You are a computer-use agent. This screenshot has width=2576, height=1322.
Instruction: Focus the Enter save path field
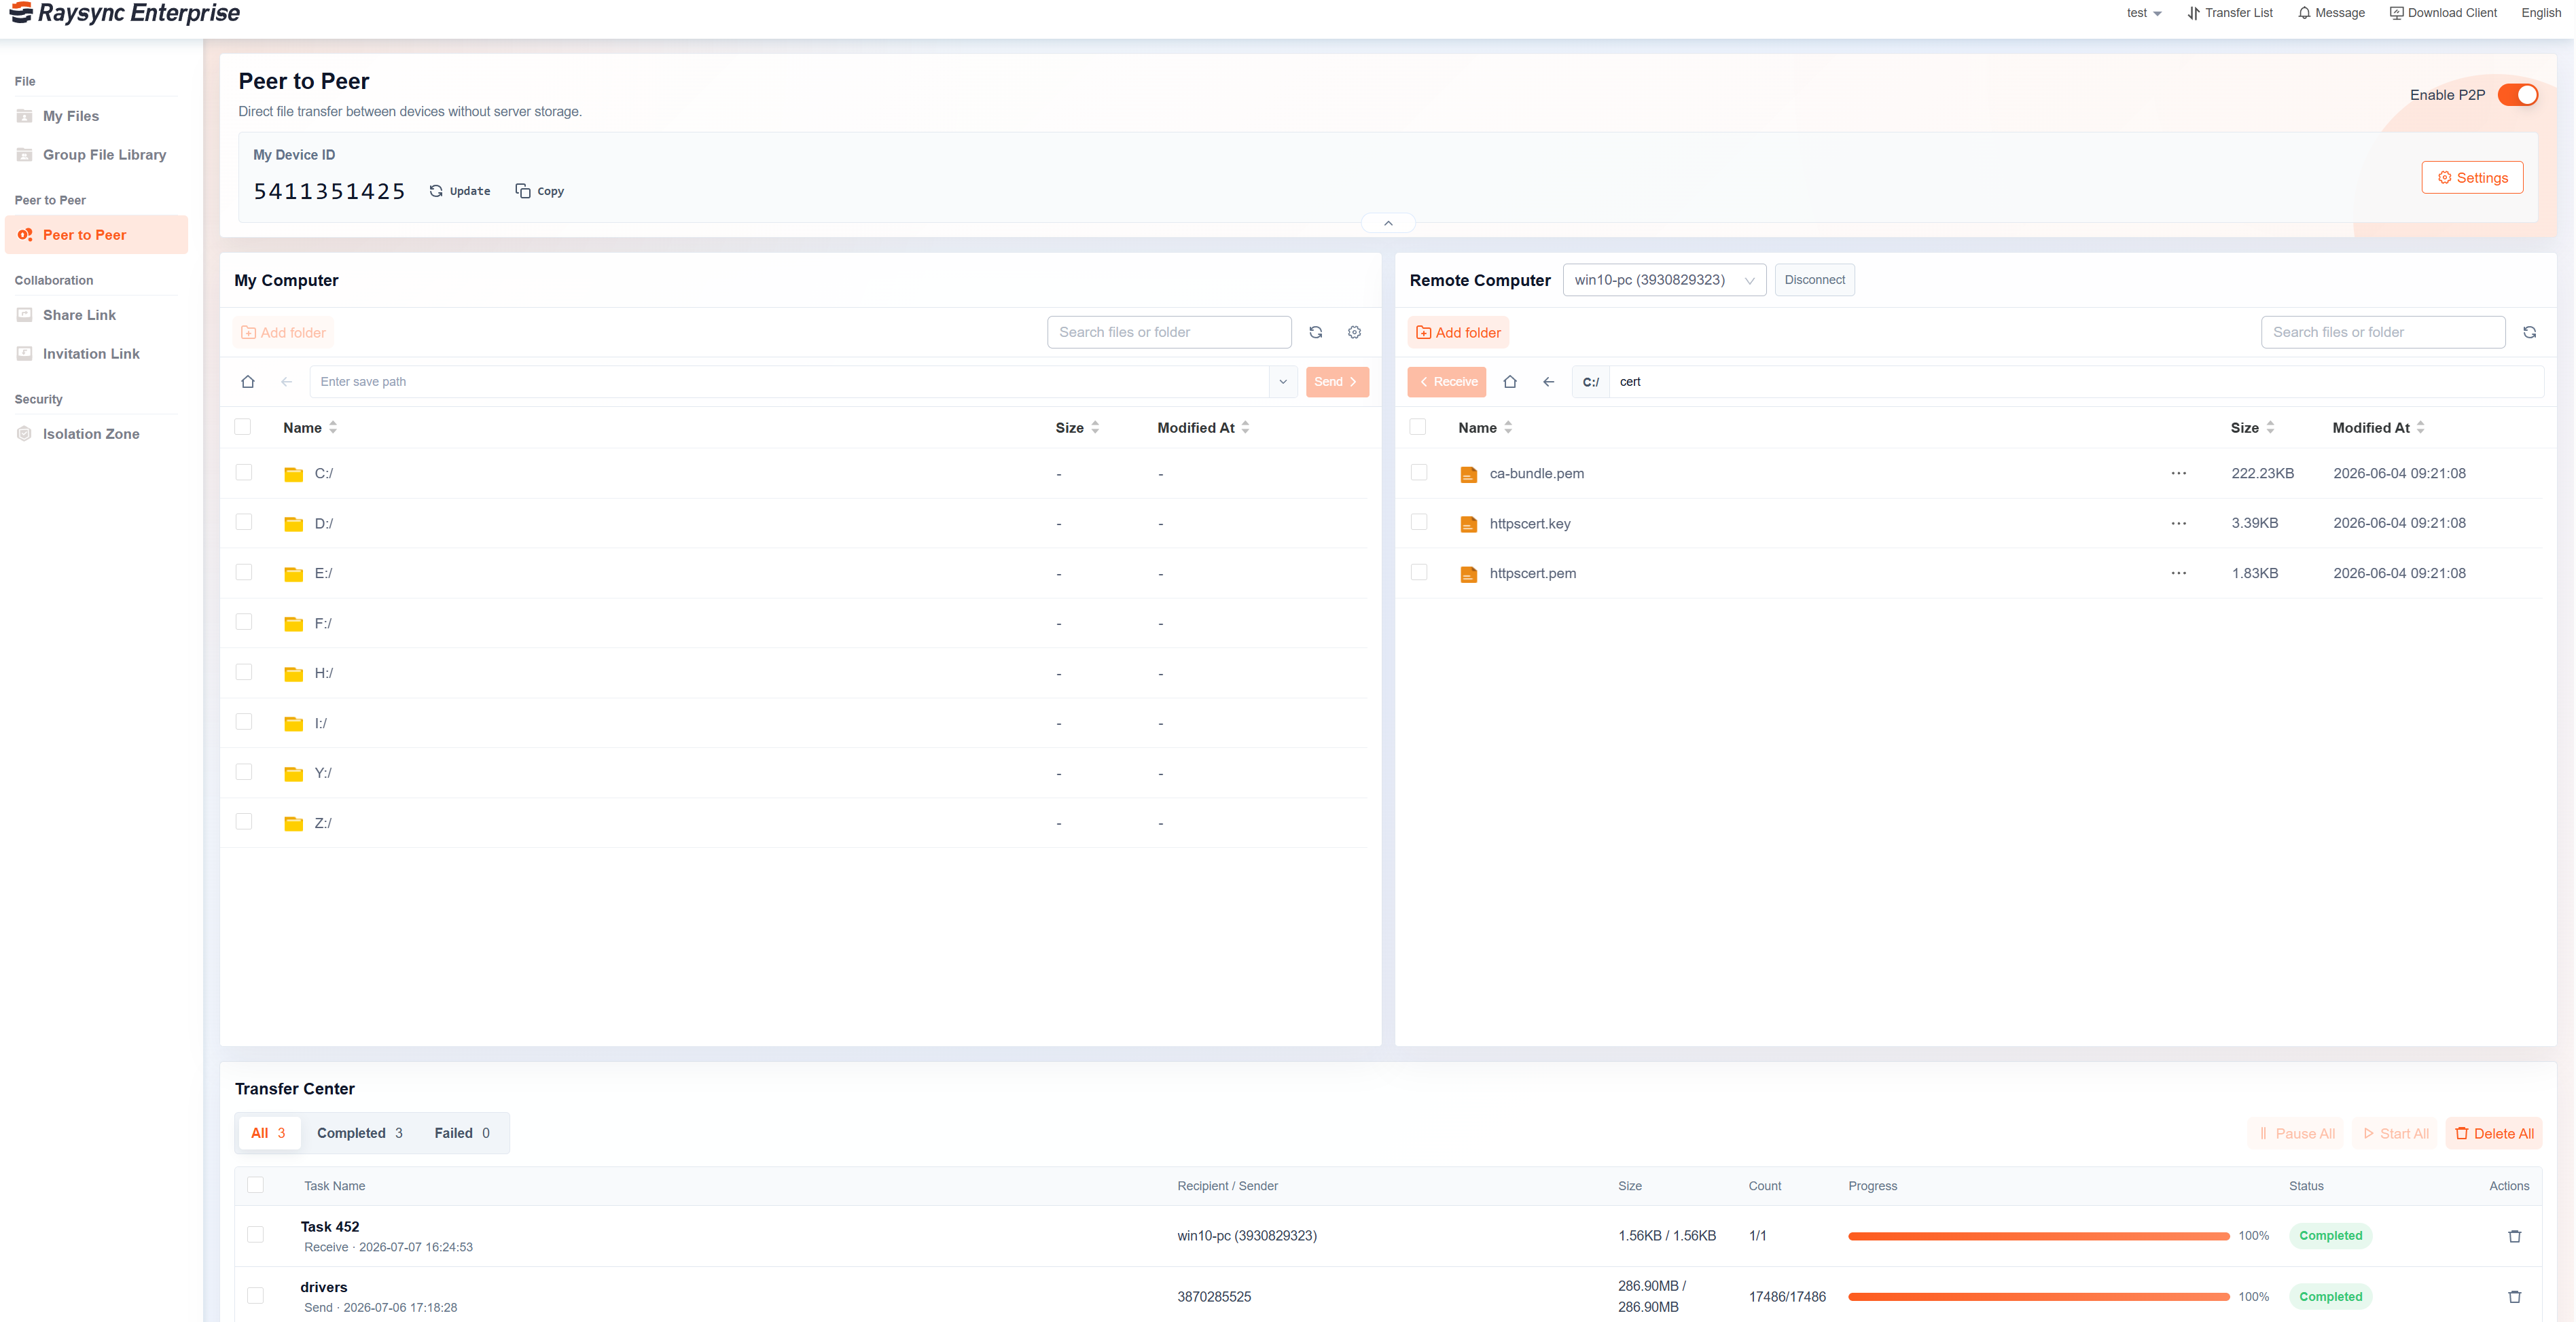click(x=789, y=382)
